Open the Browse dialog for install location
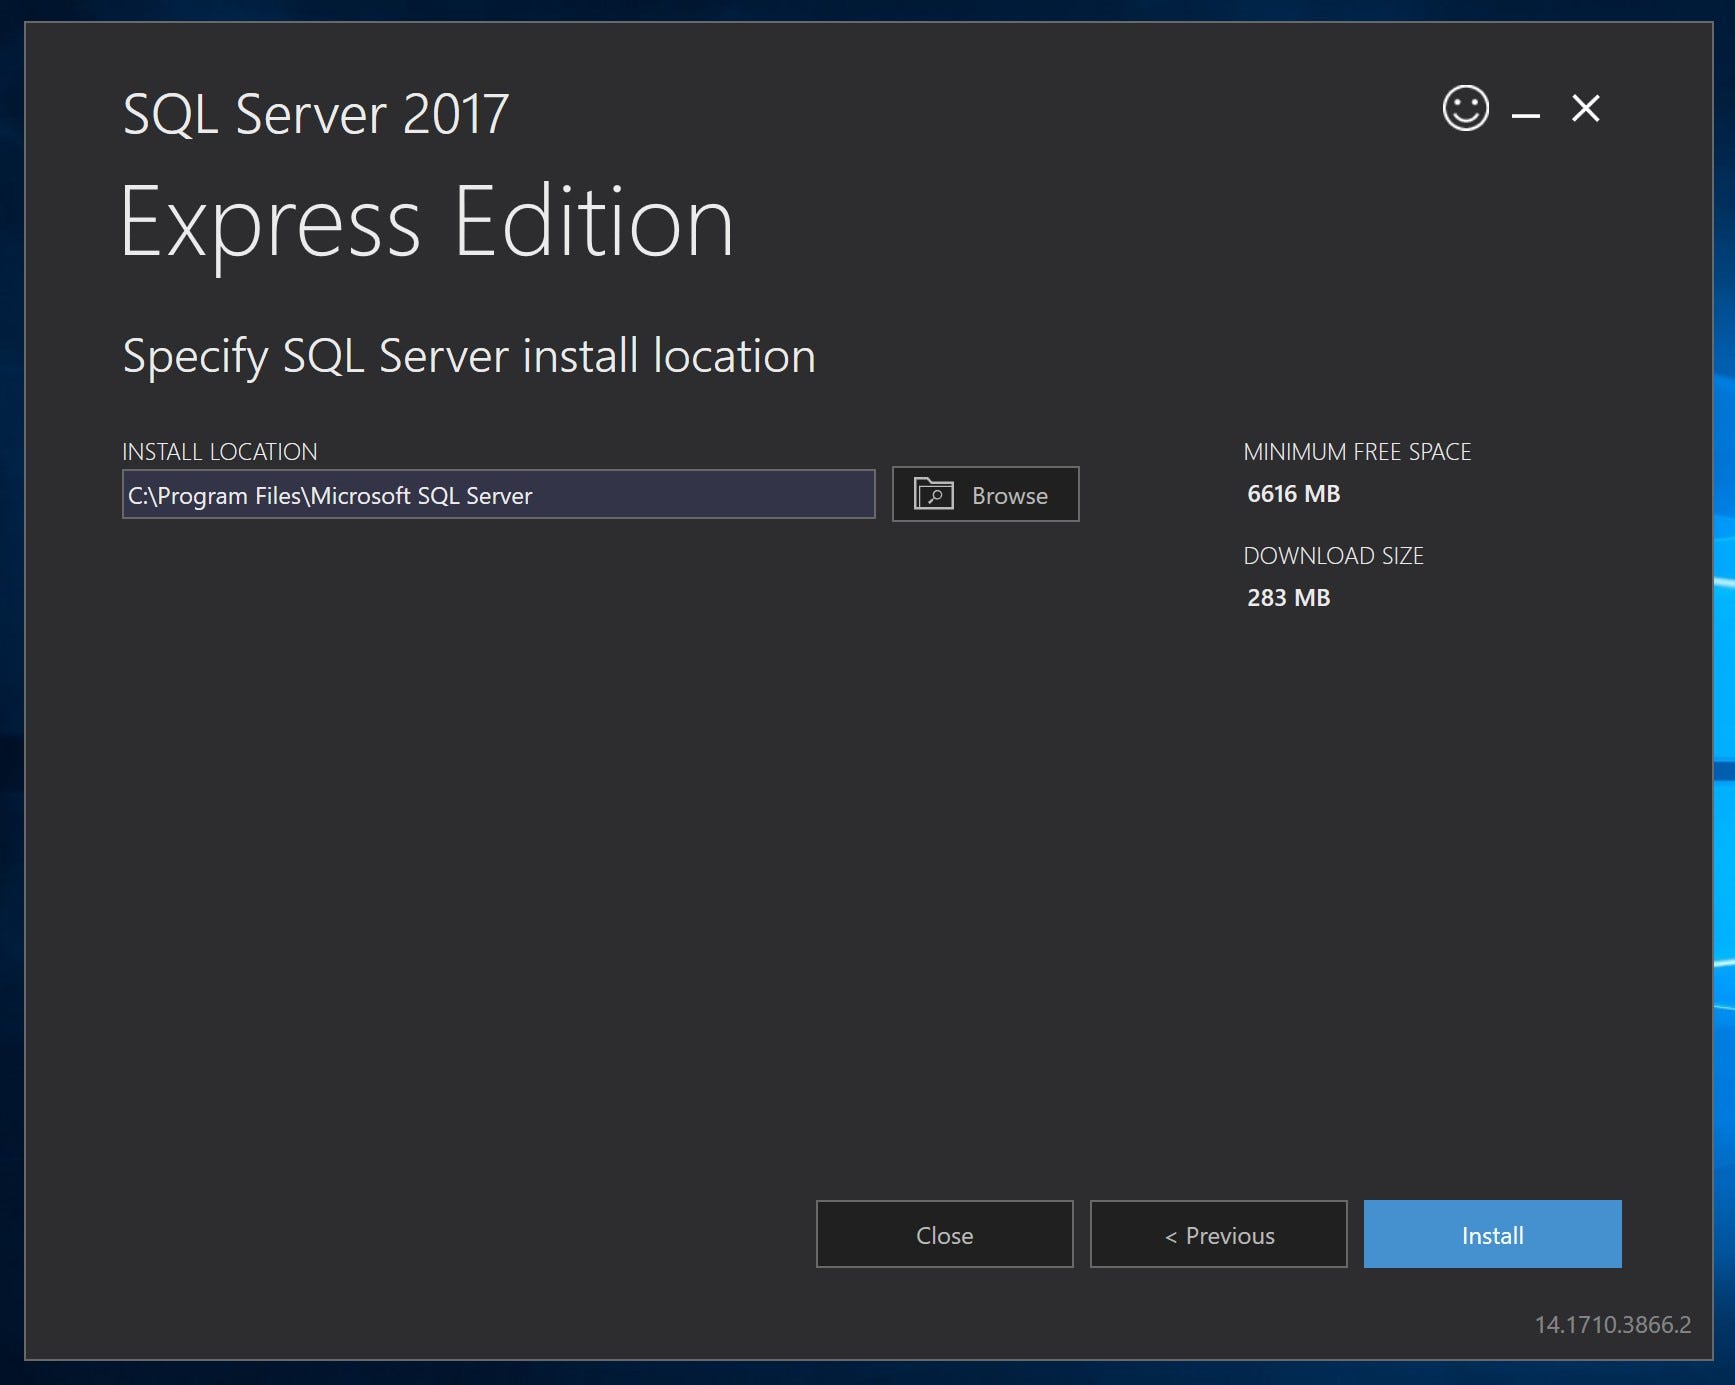Image resolution: width=1735 pixels, height=1385 pixels. click(985, 494)
